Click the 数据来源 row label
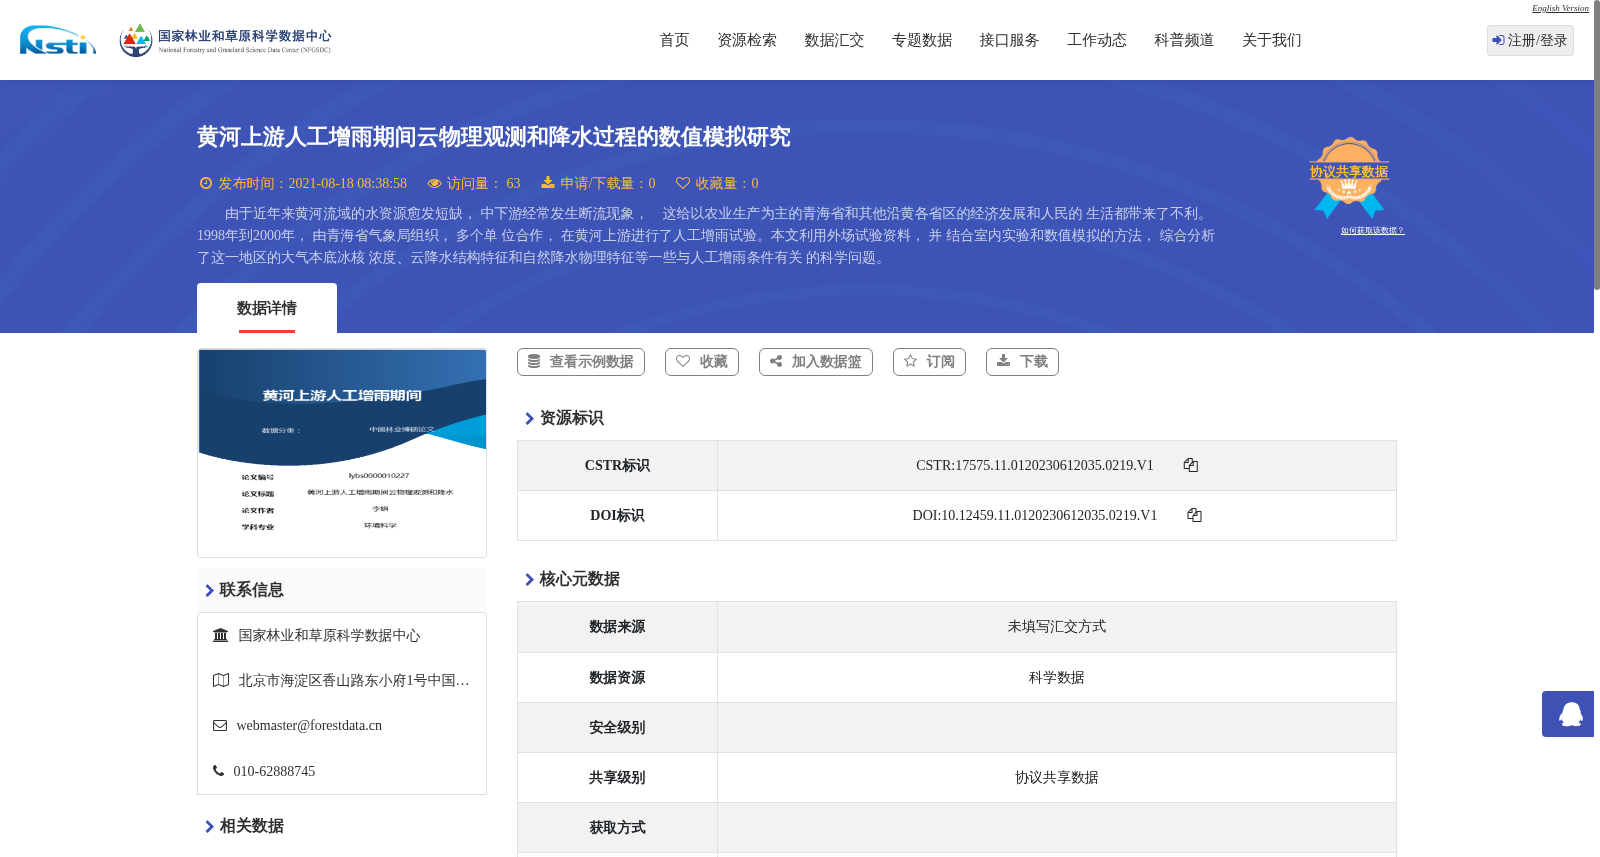 [x=617, y=627]
